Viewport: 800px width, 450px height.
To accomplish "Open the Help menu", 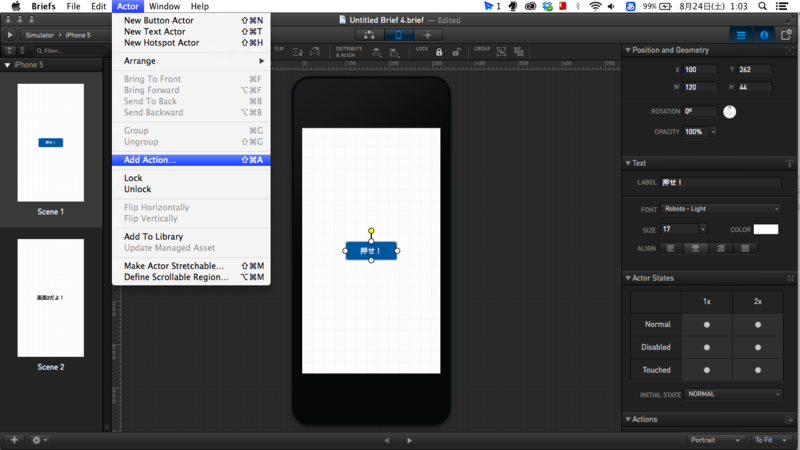I will point(199,6).
